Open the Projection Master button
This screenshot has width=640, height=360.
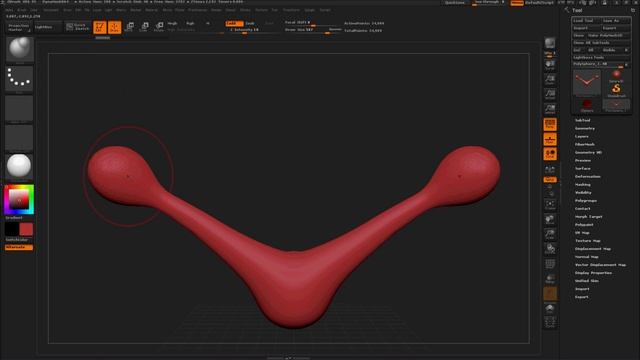[19, 27]
